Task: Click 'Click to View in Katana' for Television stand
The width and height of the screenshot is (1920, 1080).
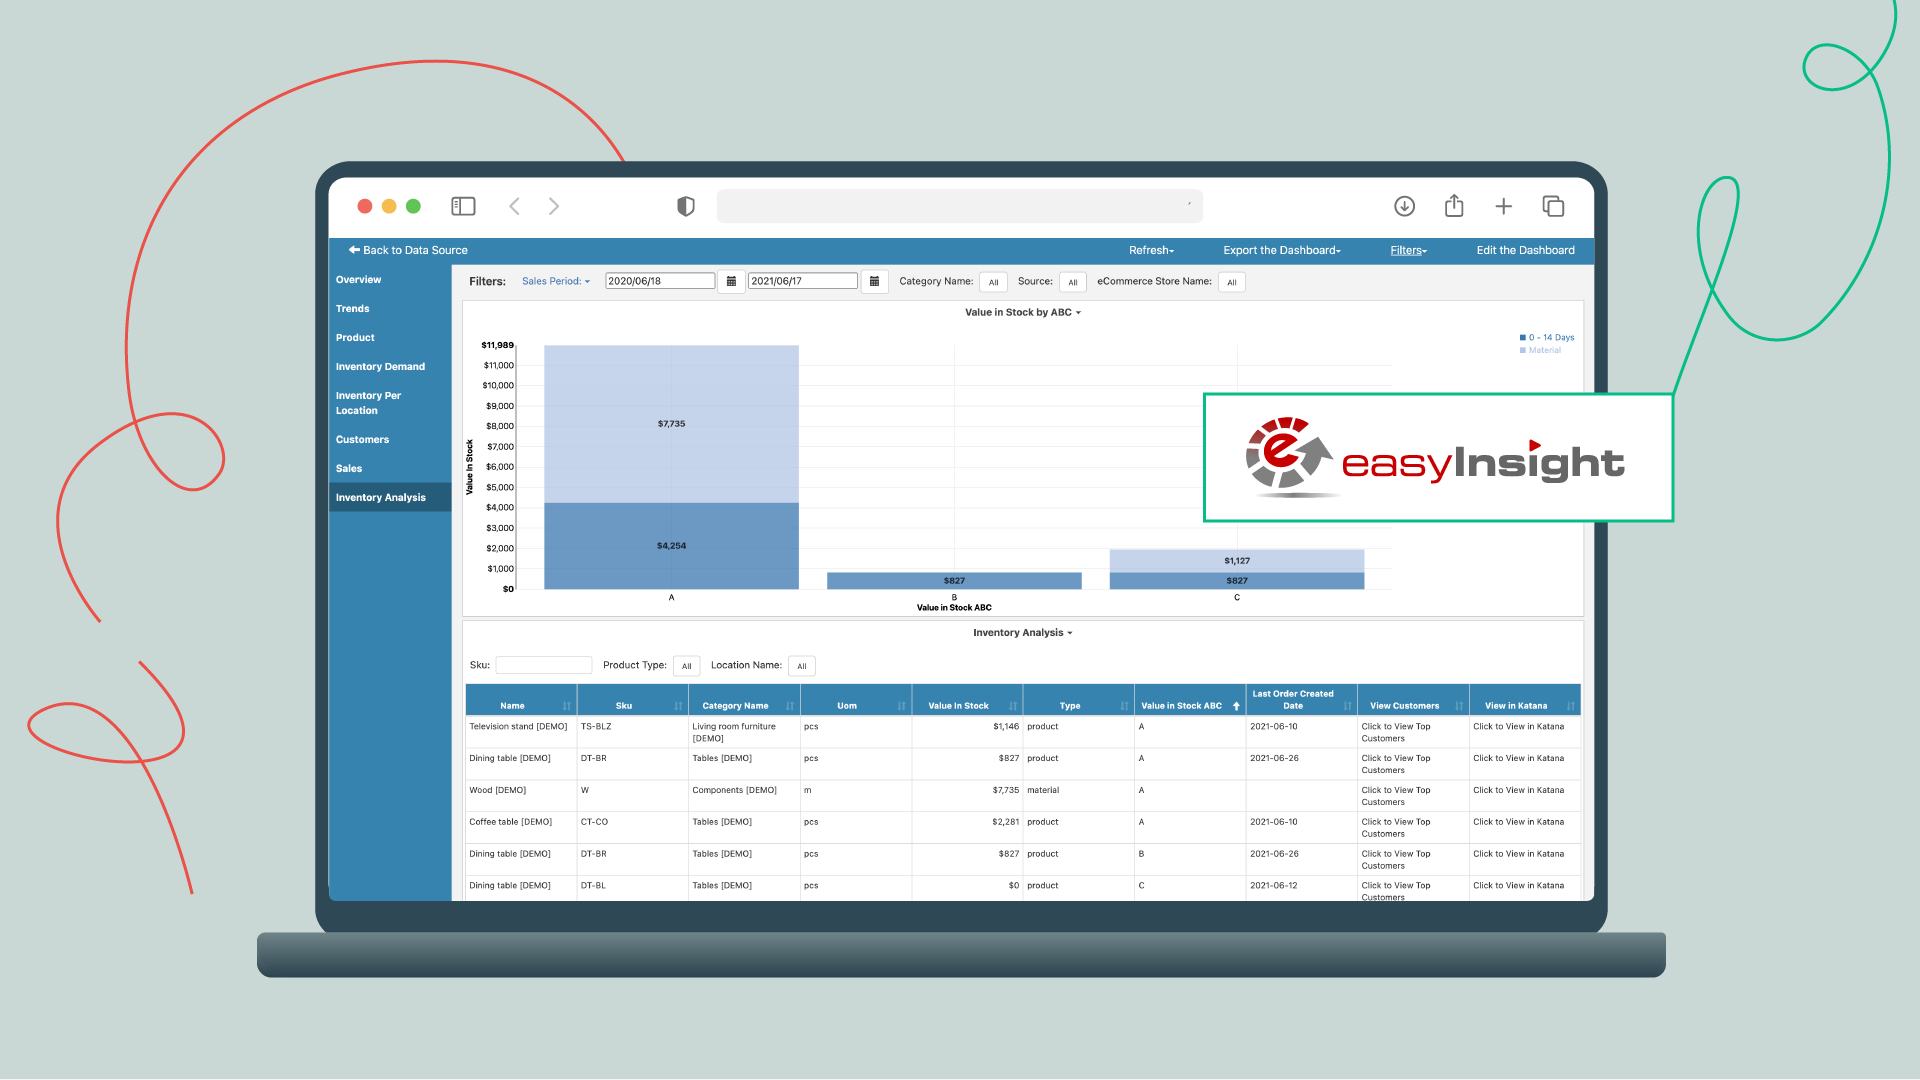Action: point(1518,727)
